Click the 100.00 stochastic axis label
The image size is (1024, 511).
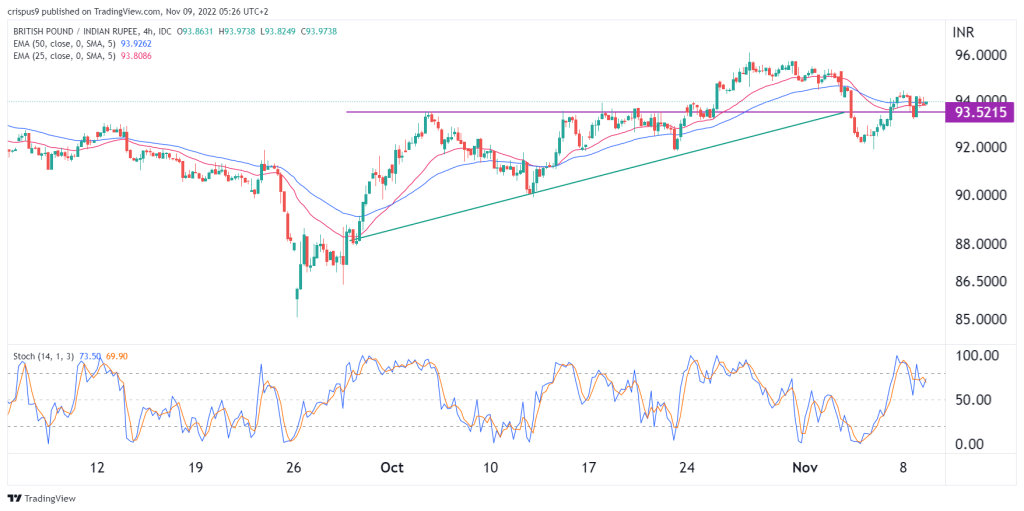click(x=978, y=355)
